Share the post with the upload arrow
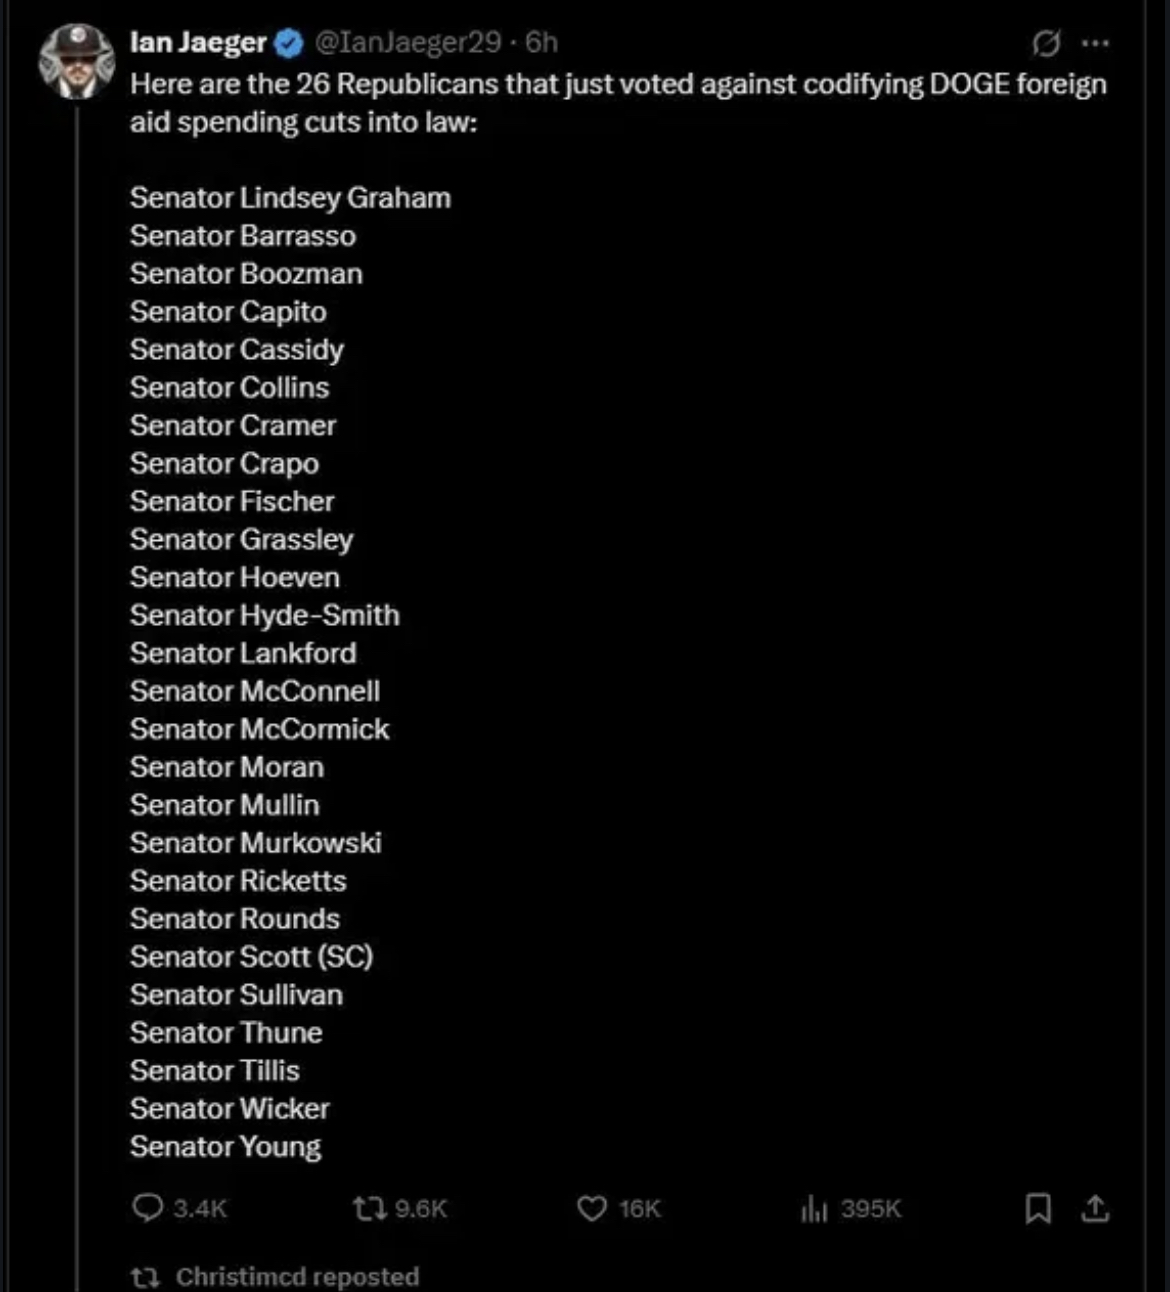1170x1292 pixels. [x=1096, y=1209]
